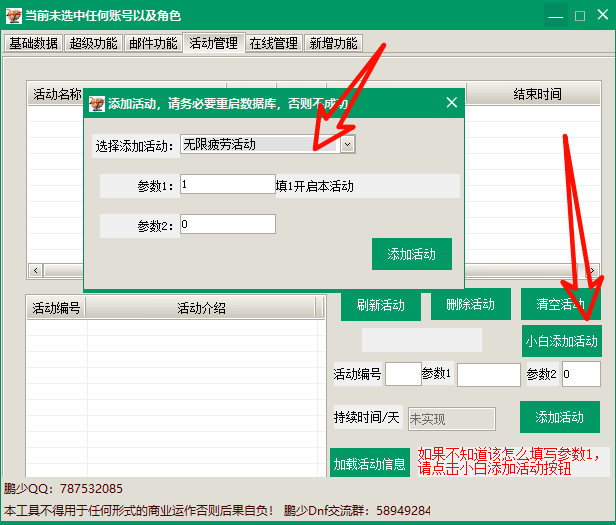
Task: Click the 刷新活动 button
Action: [x=380, y=305]
